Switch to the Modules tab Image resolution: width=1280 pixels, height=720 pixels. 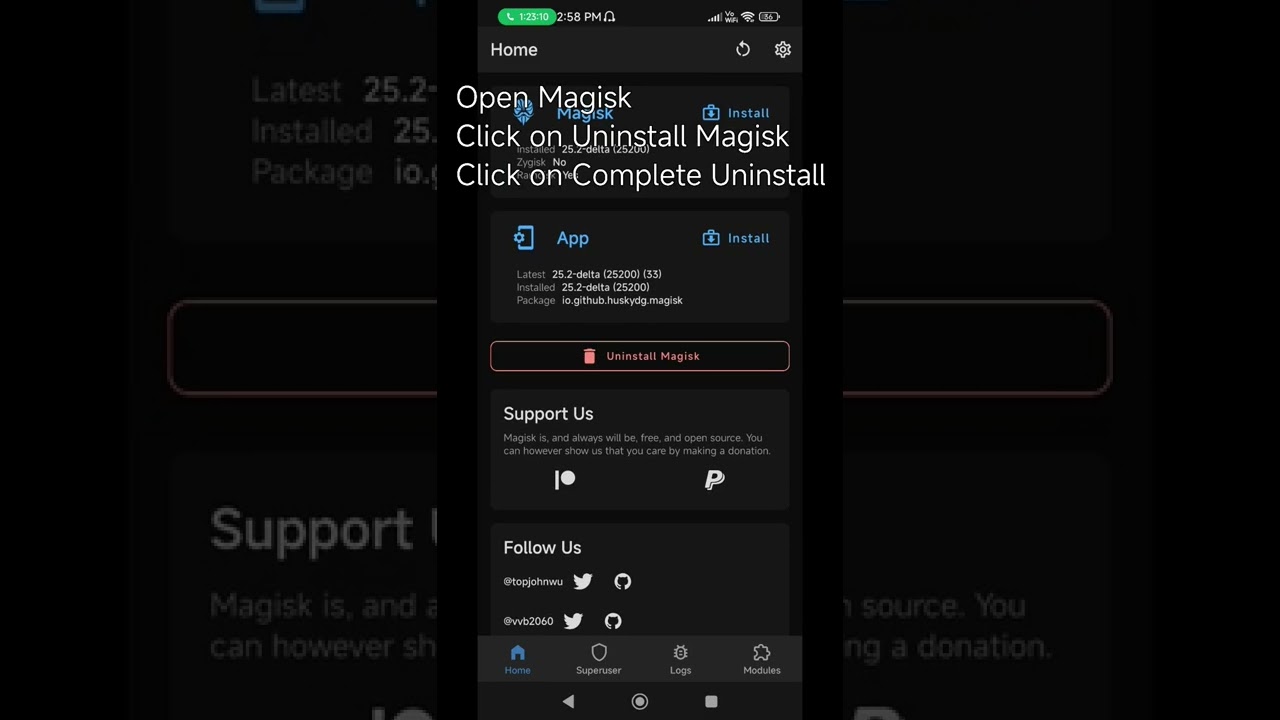click(762, 660)
